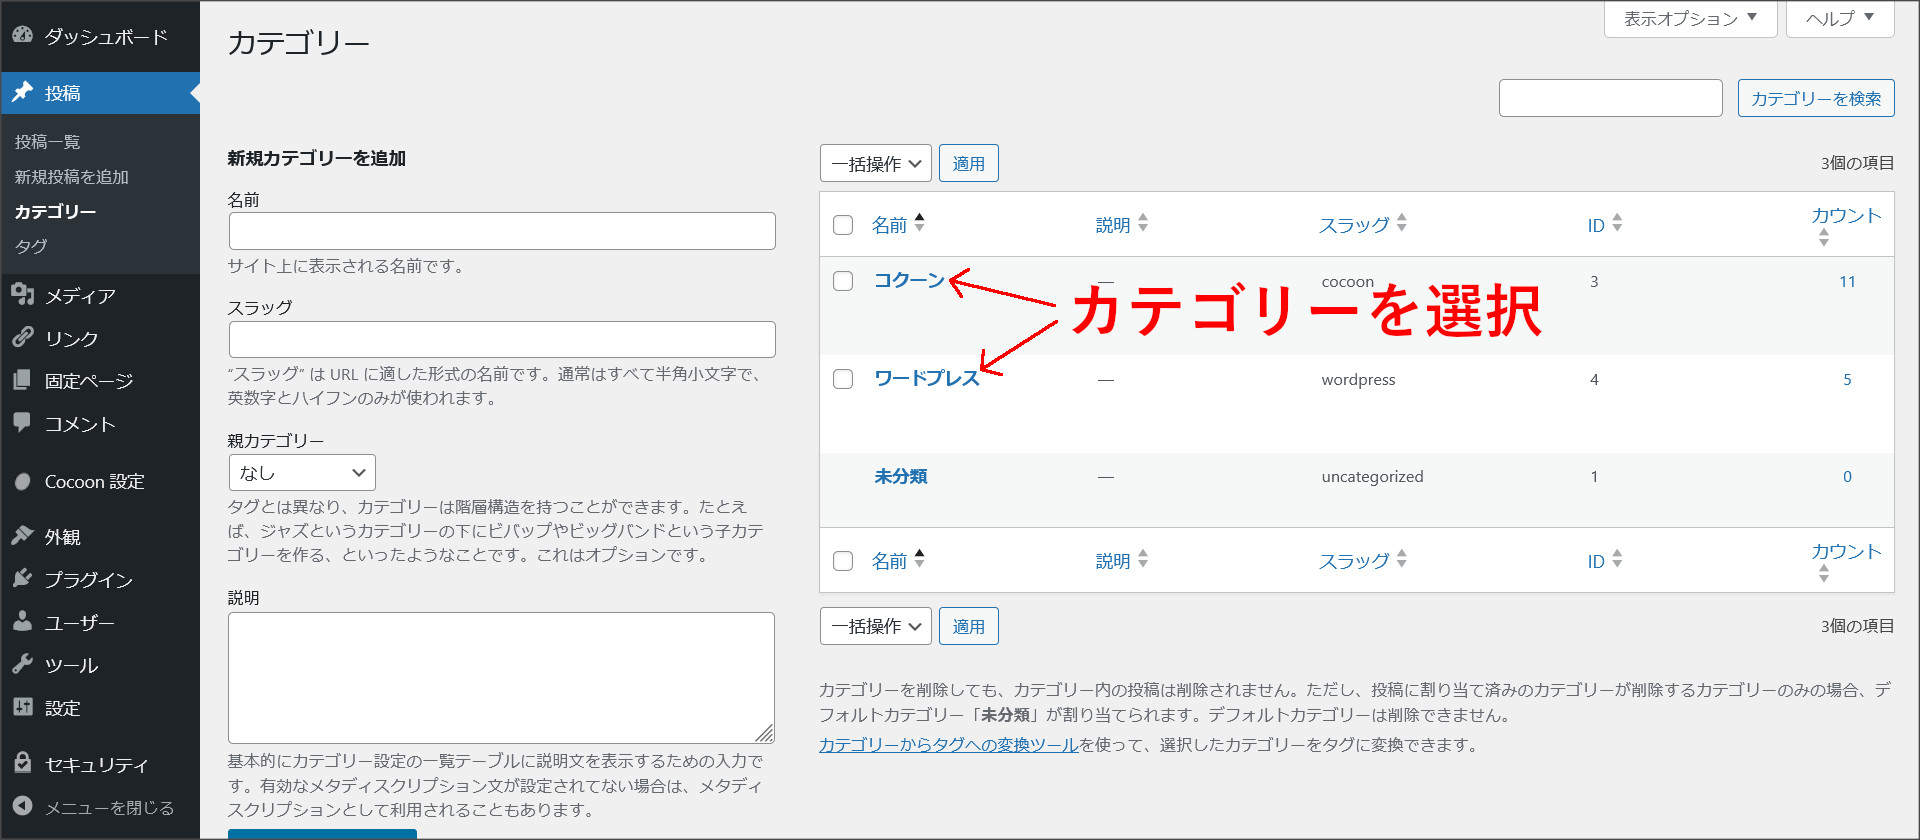The width and height of the screenshot is (1920, 840).
Task: Open 新規投稿を追加 submenu item
Action: coord(71,177)
